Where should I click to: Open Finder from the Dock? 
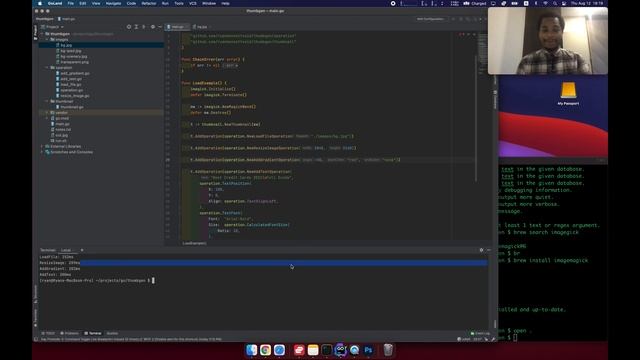tap(251, 350)
